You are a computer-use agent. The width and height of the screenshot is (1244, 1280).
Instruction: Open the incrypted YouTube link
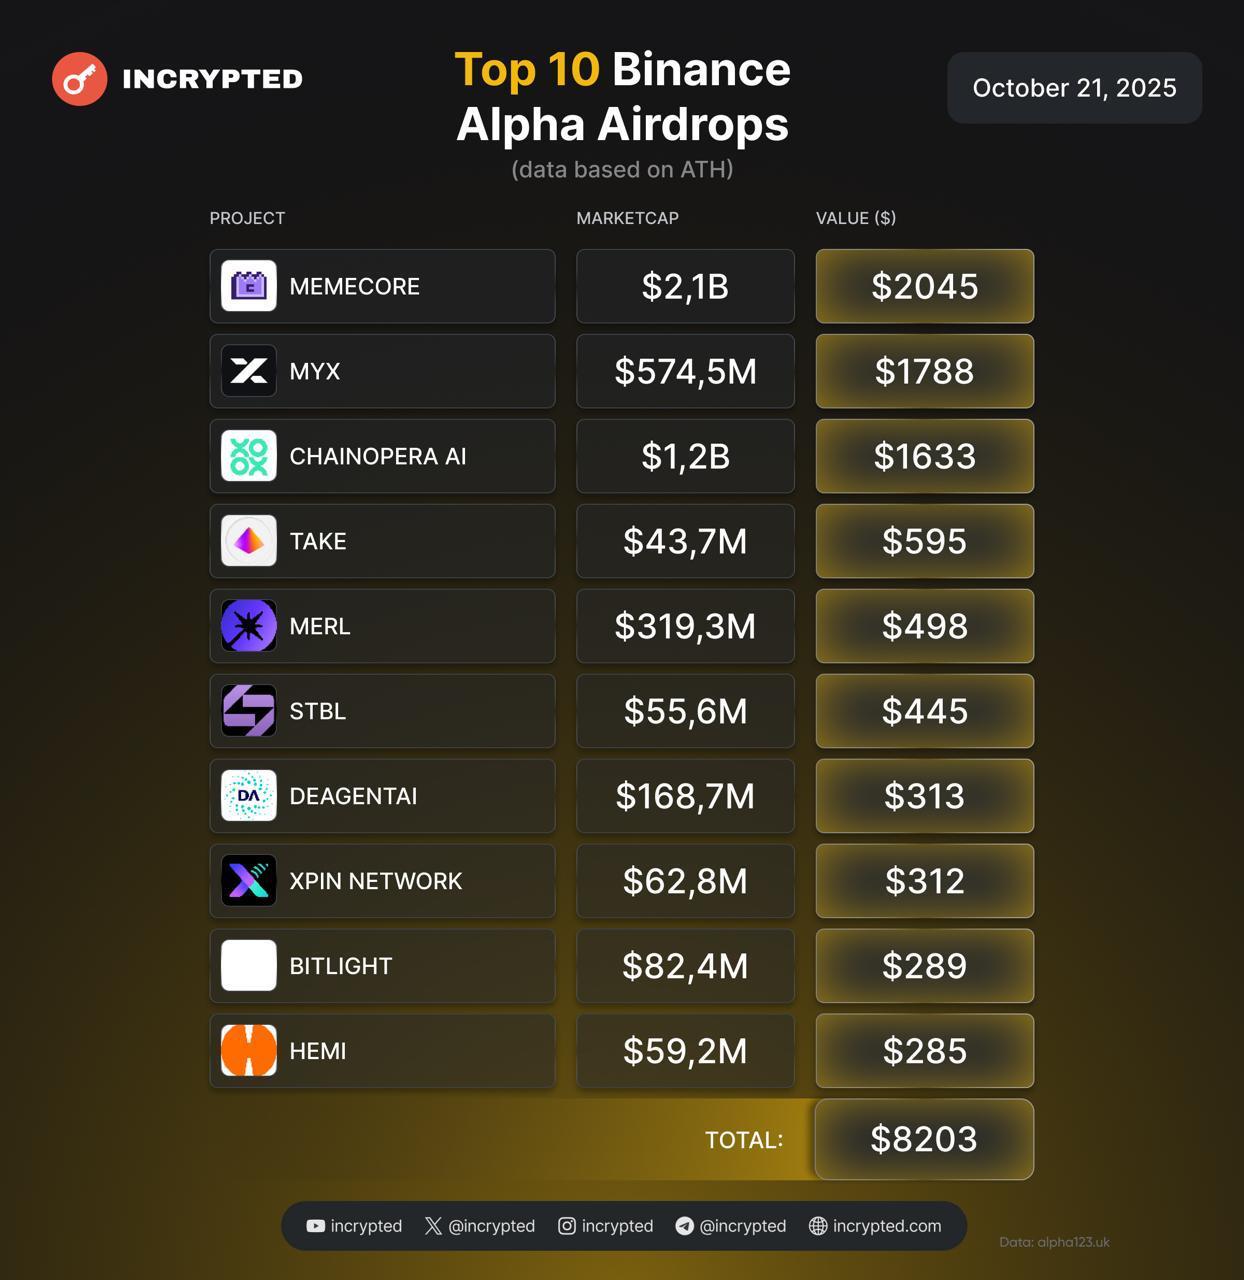tap(354, 1226)
